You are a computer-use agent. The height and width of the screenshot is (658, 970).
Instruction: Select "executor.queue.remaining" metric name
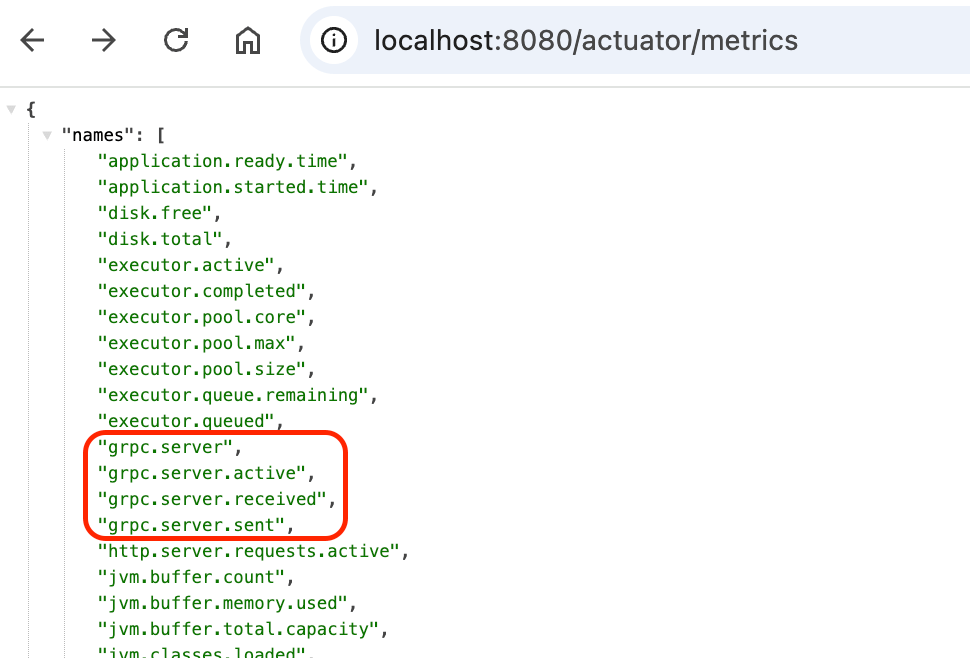point(233,394)
